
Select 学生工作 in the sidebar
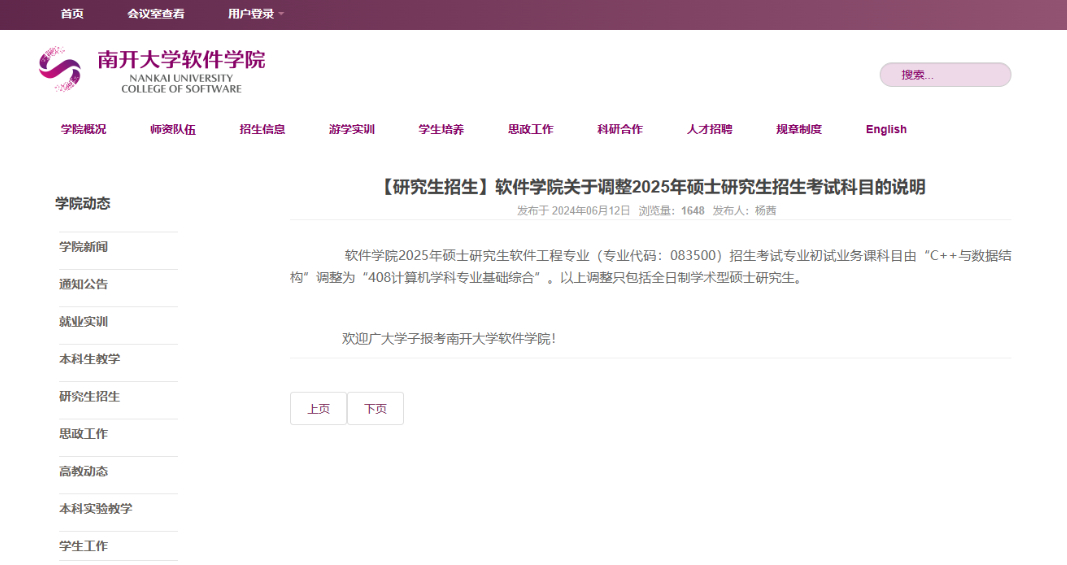[84, 546]
